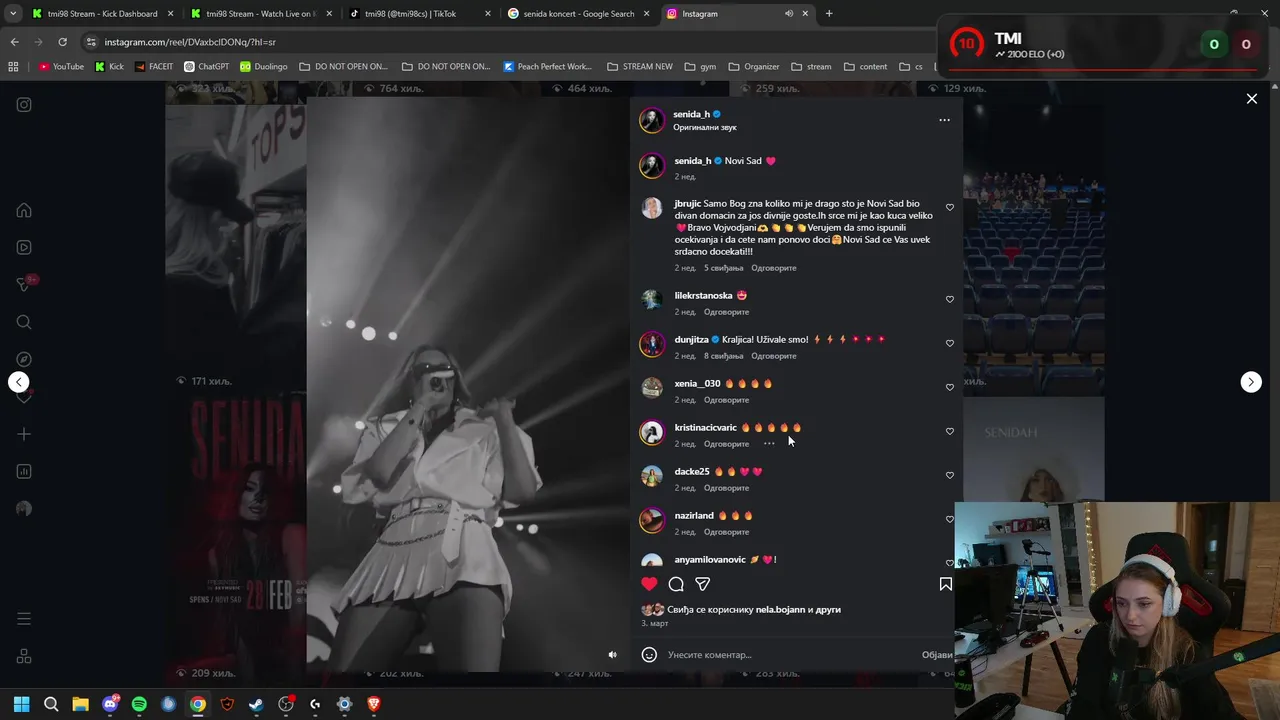Click the Create plus icon in sidebar

(24, 434)
